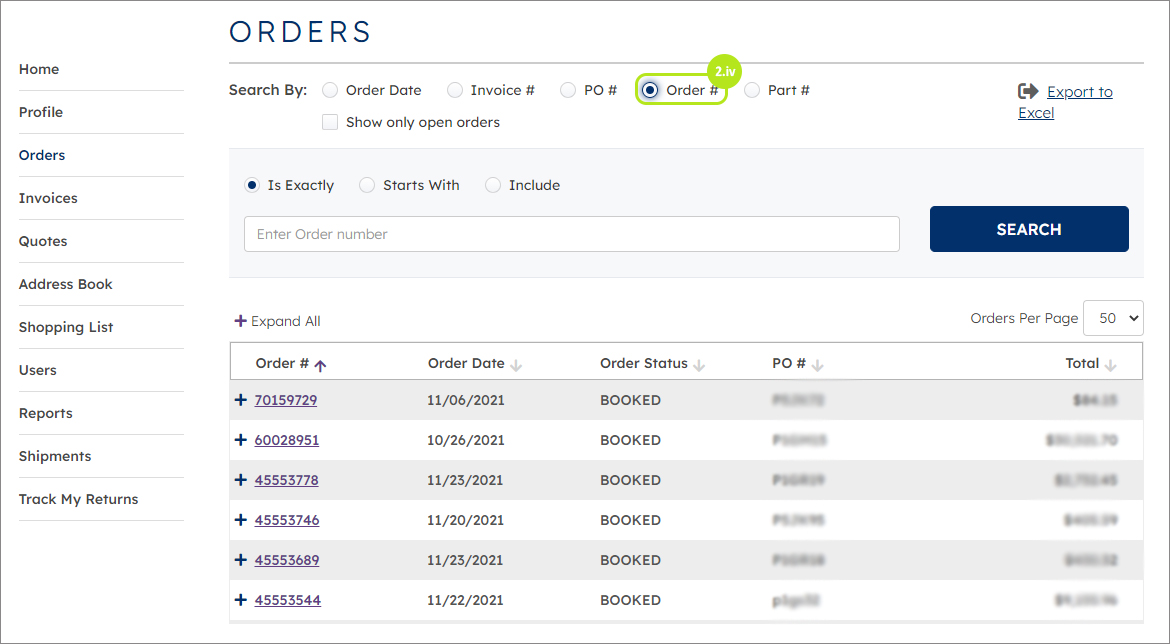
Task: Open Reports in the sidebar
Action: pyautogui.click(x=46, y=413)
